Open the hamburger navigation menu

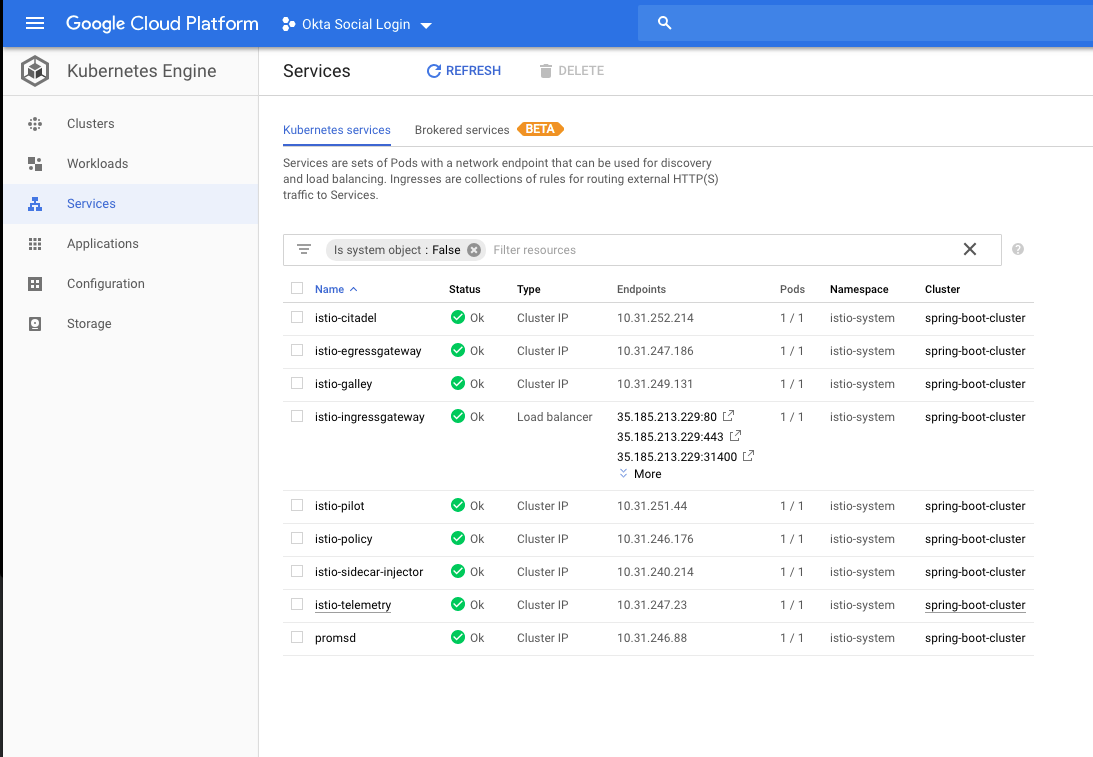pyautogui.click(x=35, y=23)
